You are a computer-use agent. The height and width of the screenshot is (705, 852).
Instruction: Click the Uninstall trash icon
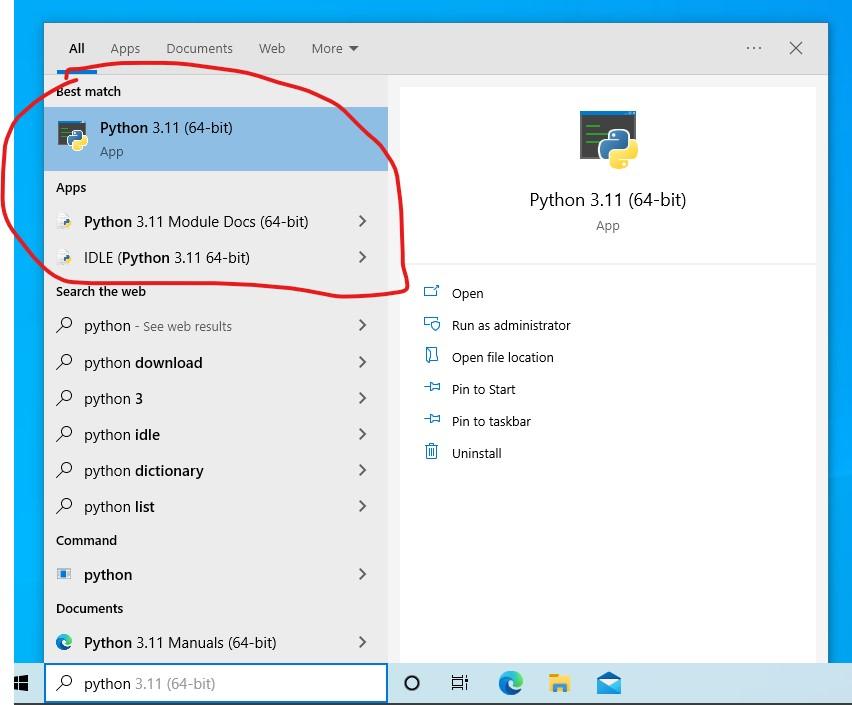[x=431, y=451]
